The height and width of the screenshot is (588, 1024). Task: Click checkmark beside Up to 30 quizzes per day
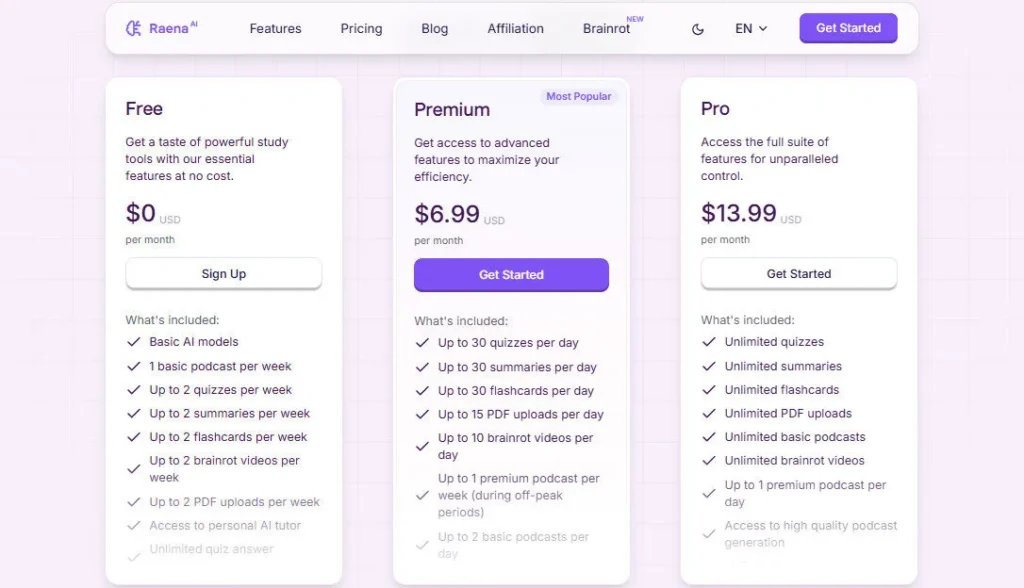click(422, 343)
